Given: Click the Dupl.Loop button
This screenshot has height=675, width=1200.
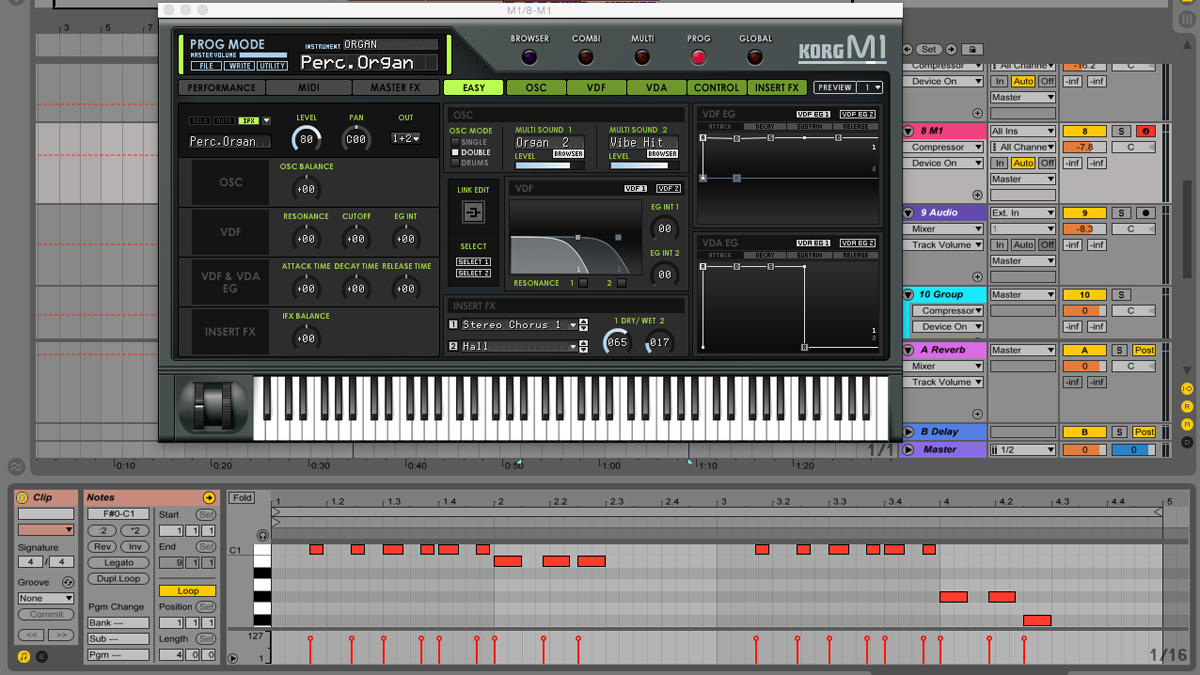Looking at the screenshot, I should click(x=118, y=579).
